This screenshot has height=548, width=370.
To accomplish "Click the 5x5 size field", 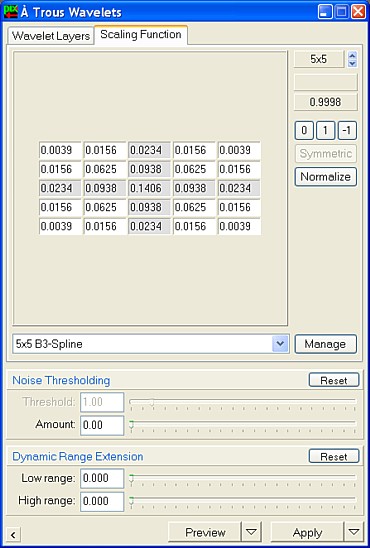I will tap(319, 59).
